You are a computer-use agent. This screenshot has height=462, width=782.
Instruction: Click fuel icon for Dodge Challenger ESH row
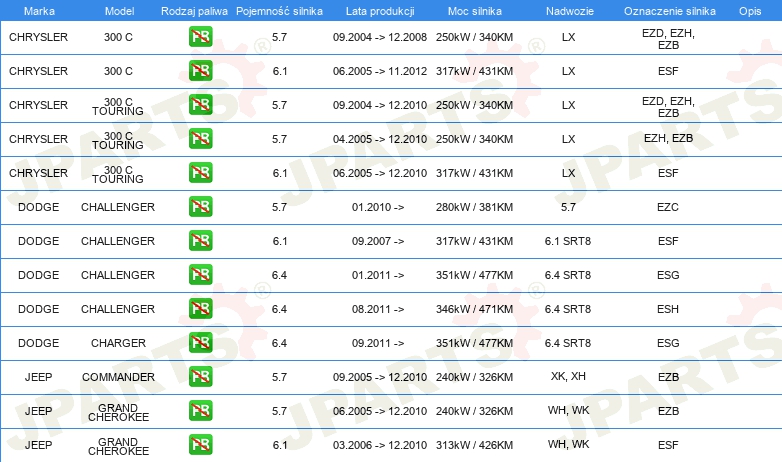pyautogui.click(x=200, y=308)
